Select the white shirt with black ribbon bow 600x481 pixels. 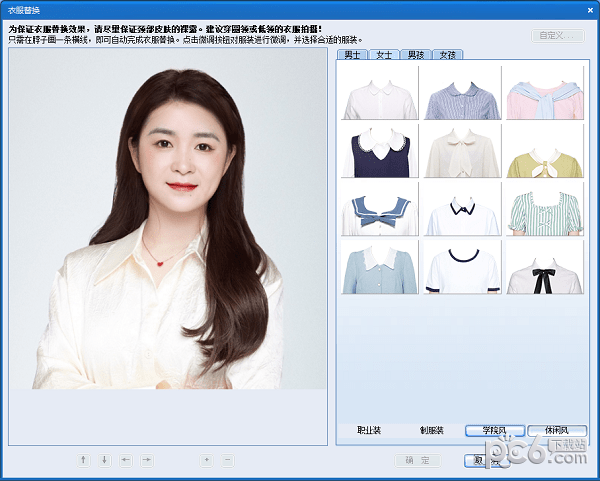pyautogui.click(x=544, y=267)
